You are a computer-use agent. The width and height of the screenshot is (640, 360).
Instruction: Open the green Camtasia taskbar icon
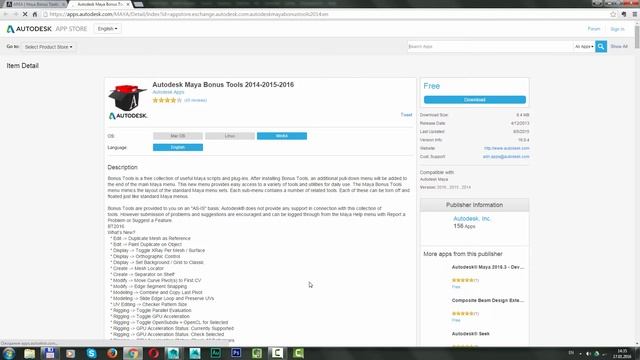[x=298, y=353]
